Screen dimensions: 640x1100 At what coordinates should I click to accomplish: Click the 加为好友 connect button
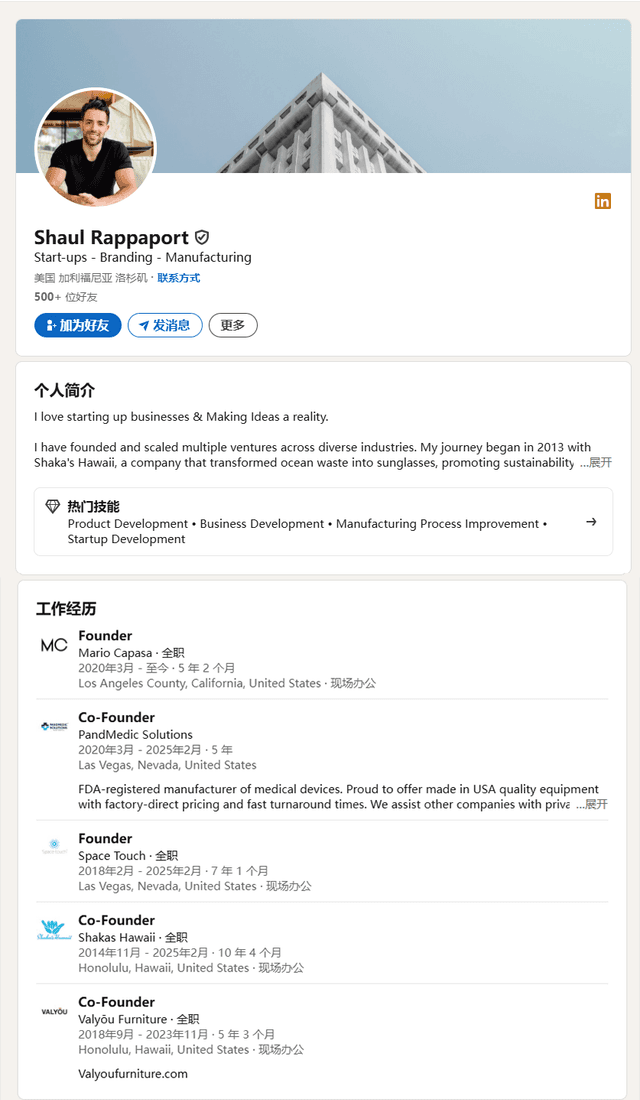coord(77,325)
